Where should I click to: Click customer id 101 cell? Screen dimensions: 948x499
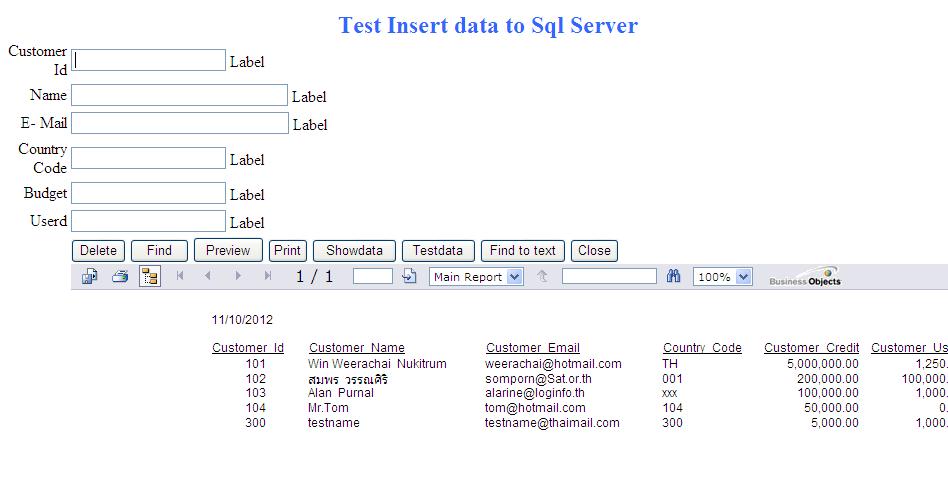255,364
